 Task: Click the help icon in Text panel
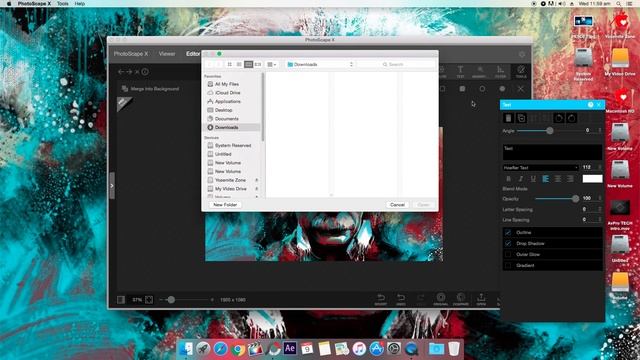pyautogui.click(x=590, y=105)
